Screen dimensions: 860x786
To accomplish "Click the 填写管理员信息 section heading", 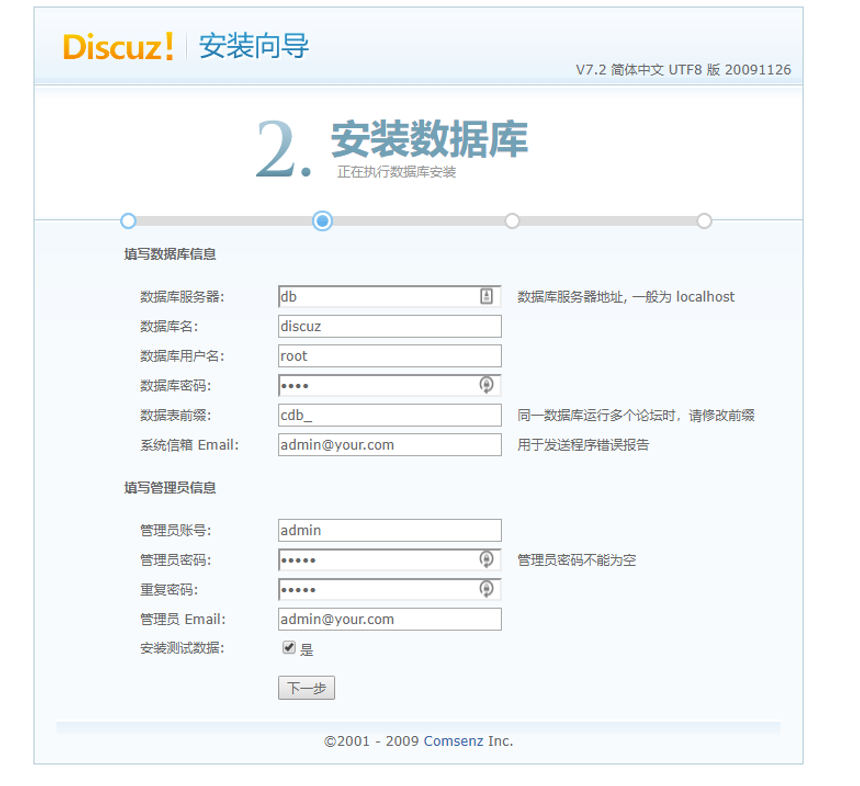I will coord(170,488).
